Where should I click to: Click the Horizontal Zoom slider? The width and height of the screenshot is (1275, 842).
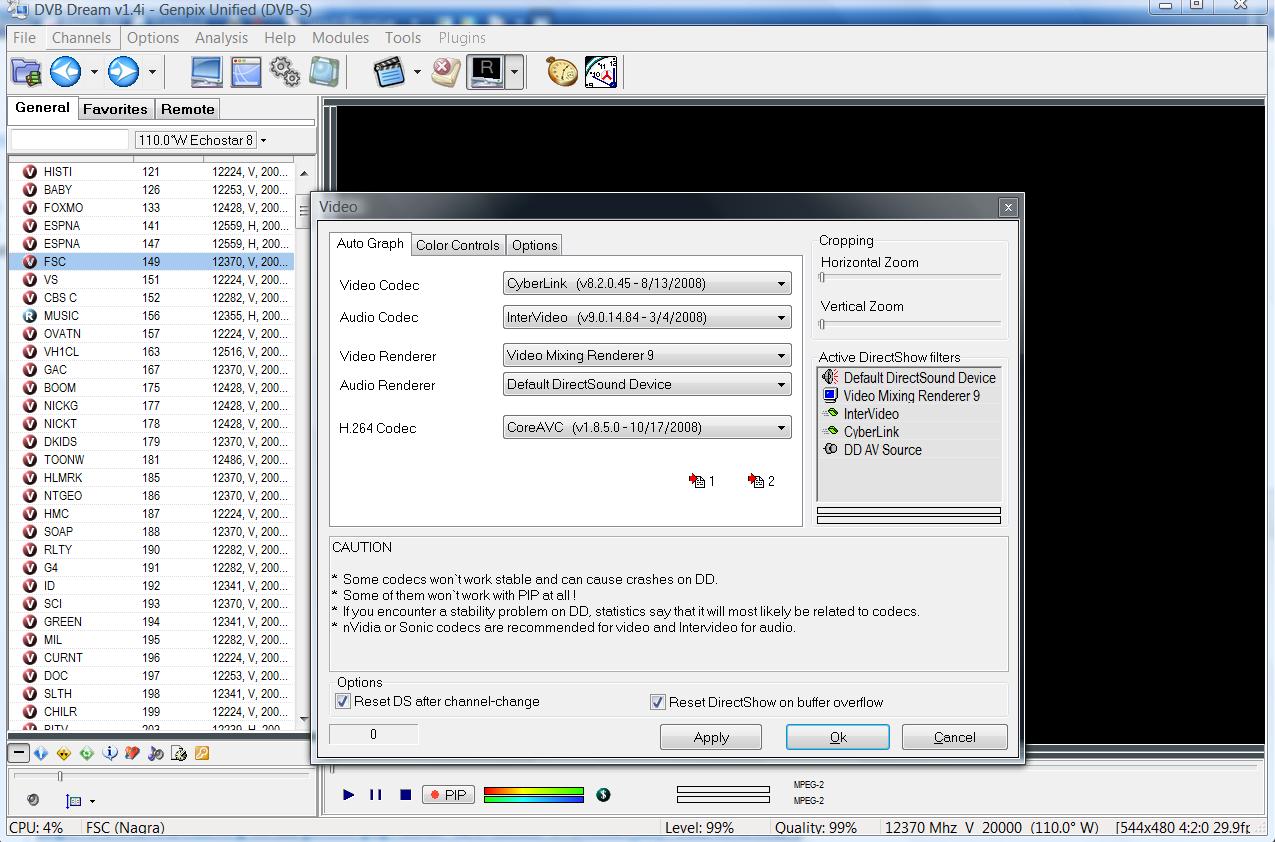click(910, 277)
